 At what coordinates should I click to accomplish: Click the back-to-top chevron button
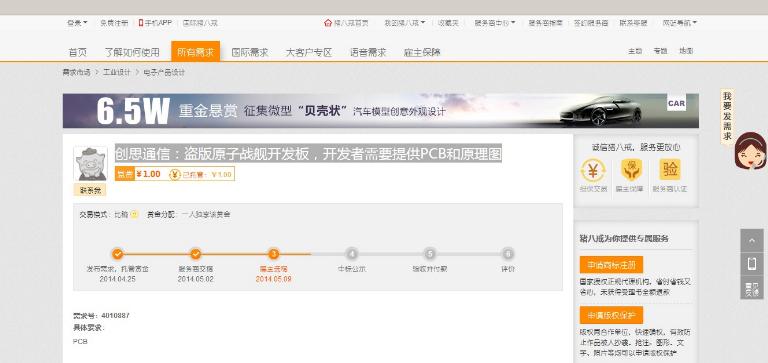pos(752,241)
